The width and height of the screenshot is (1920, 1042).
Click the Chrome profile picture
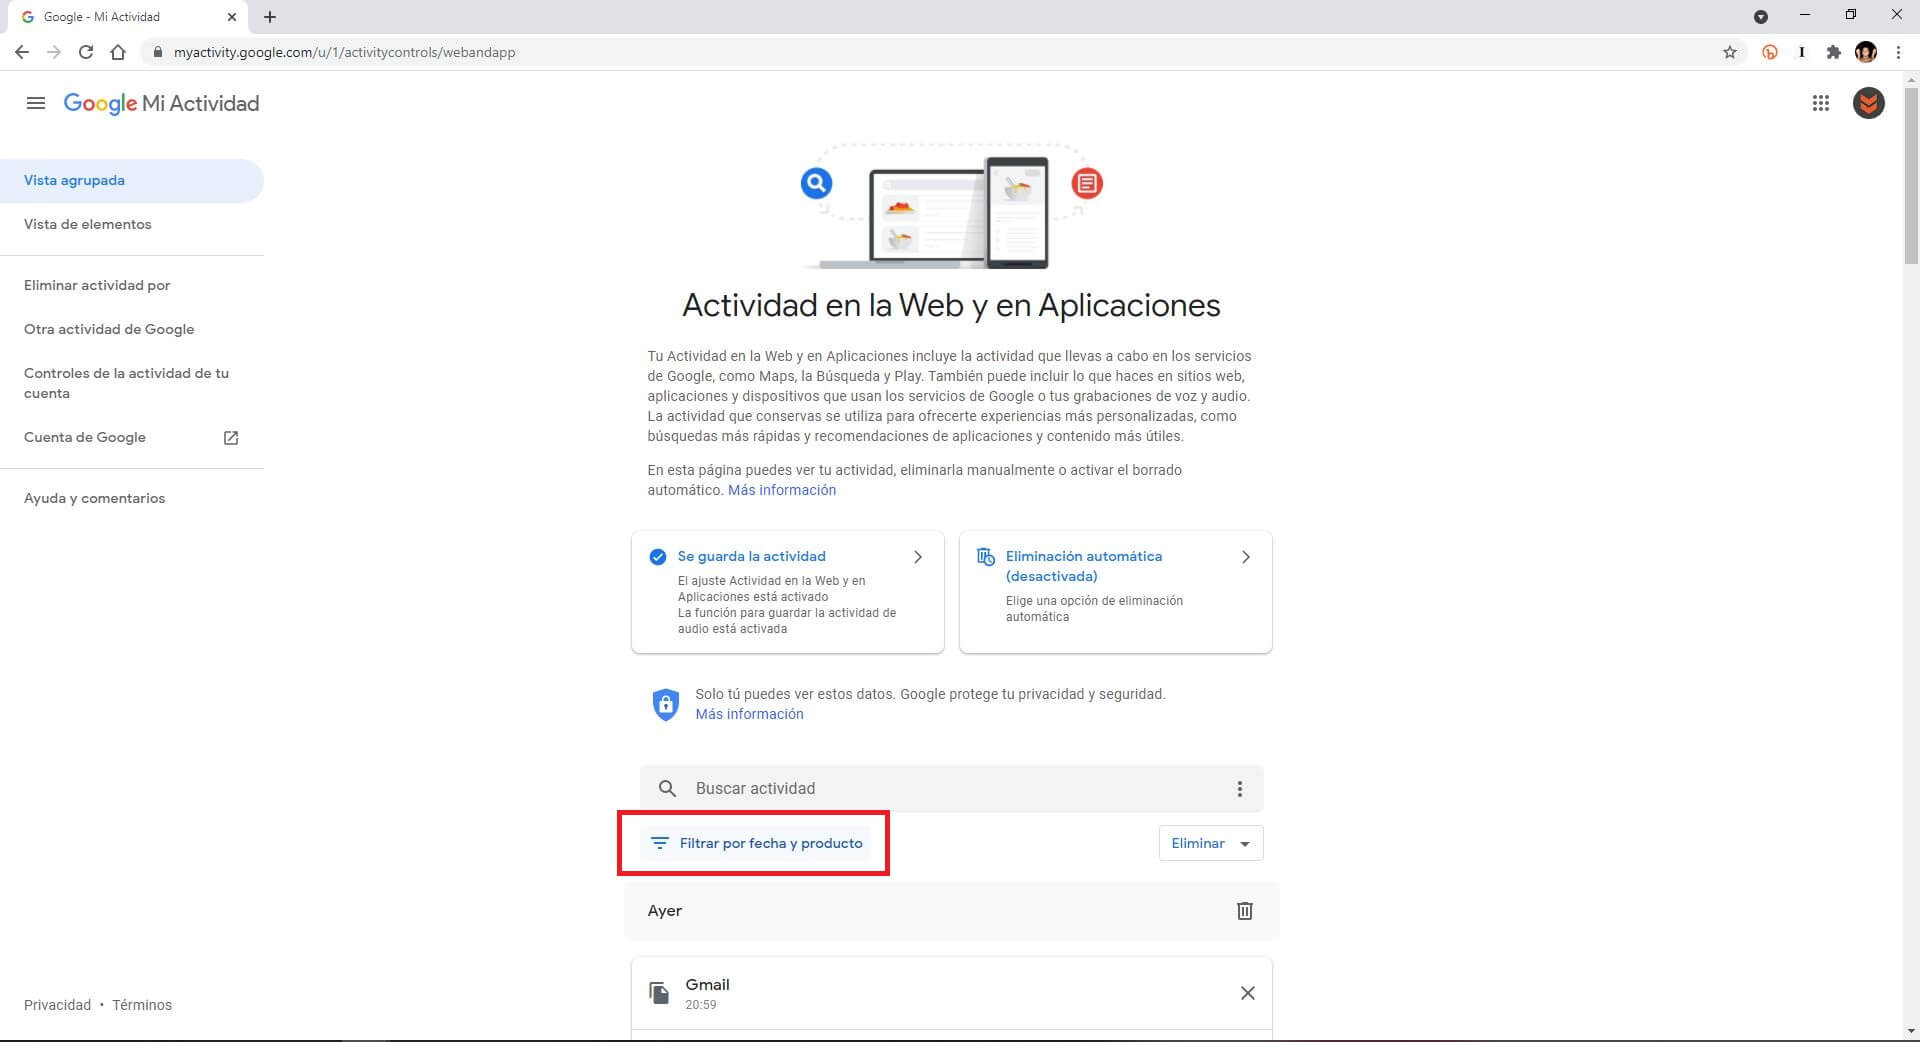[1865, 52]
